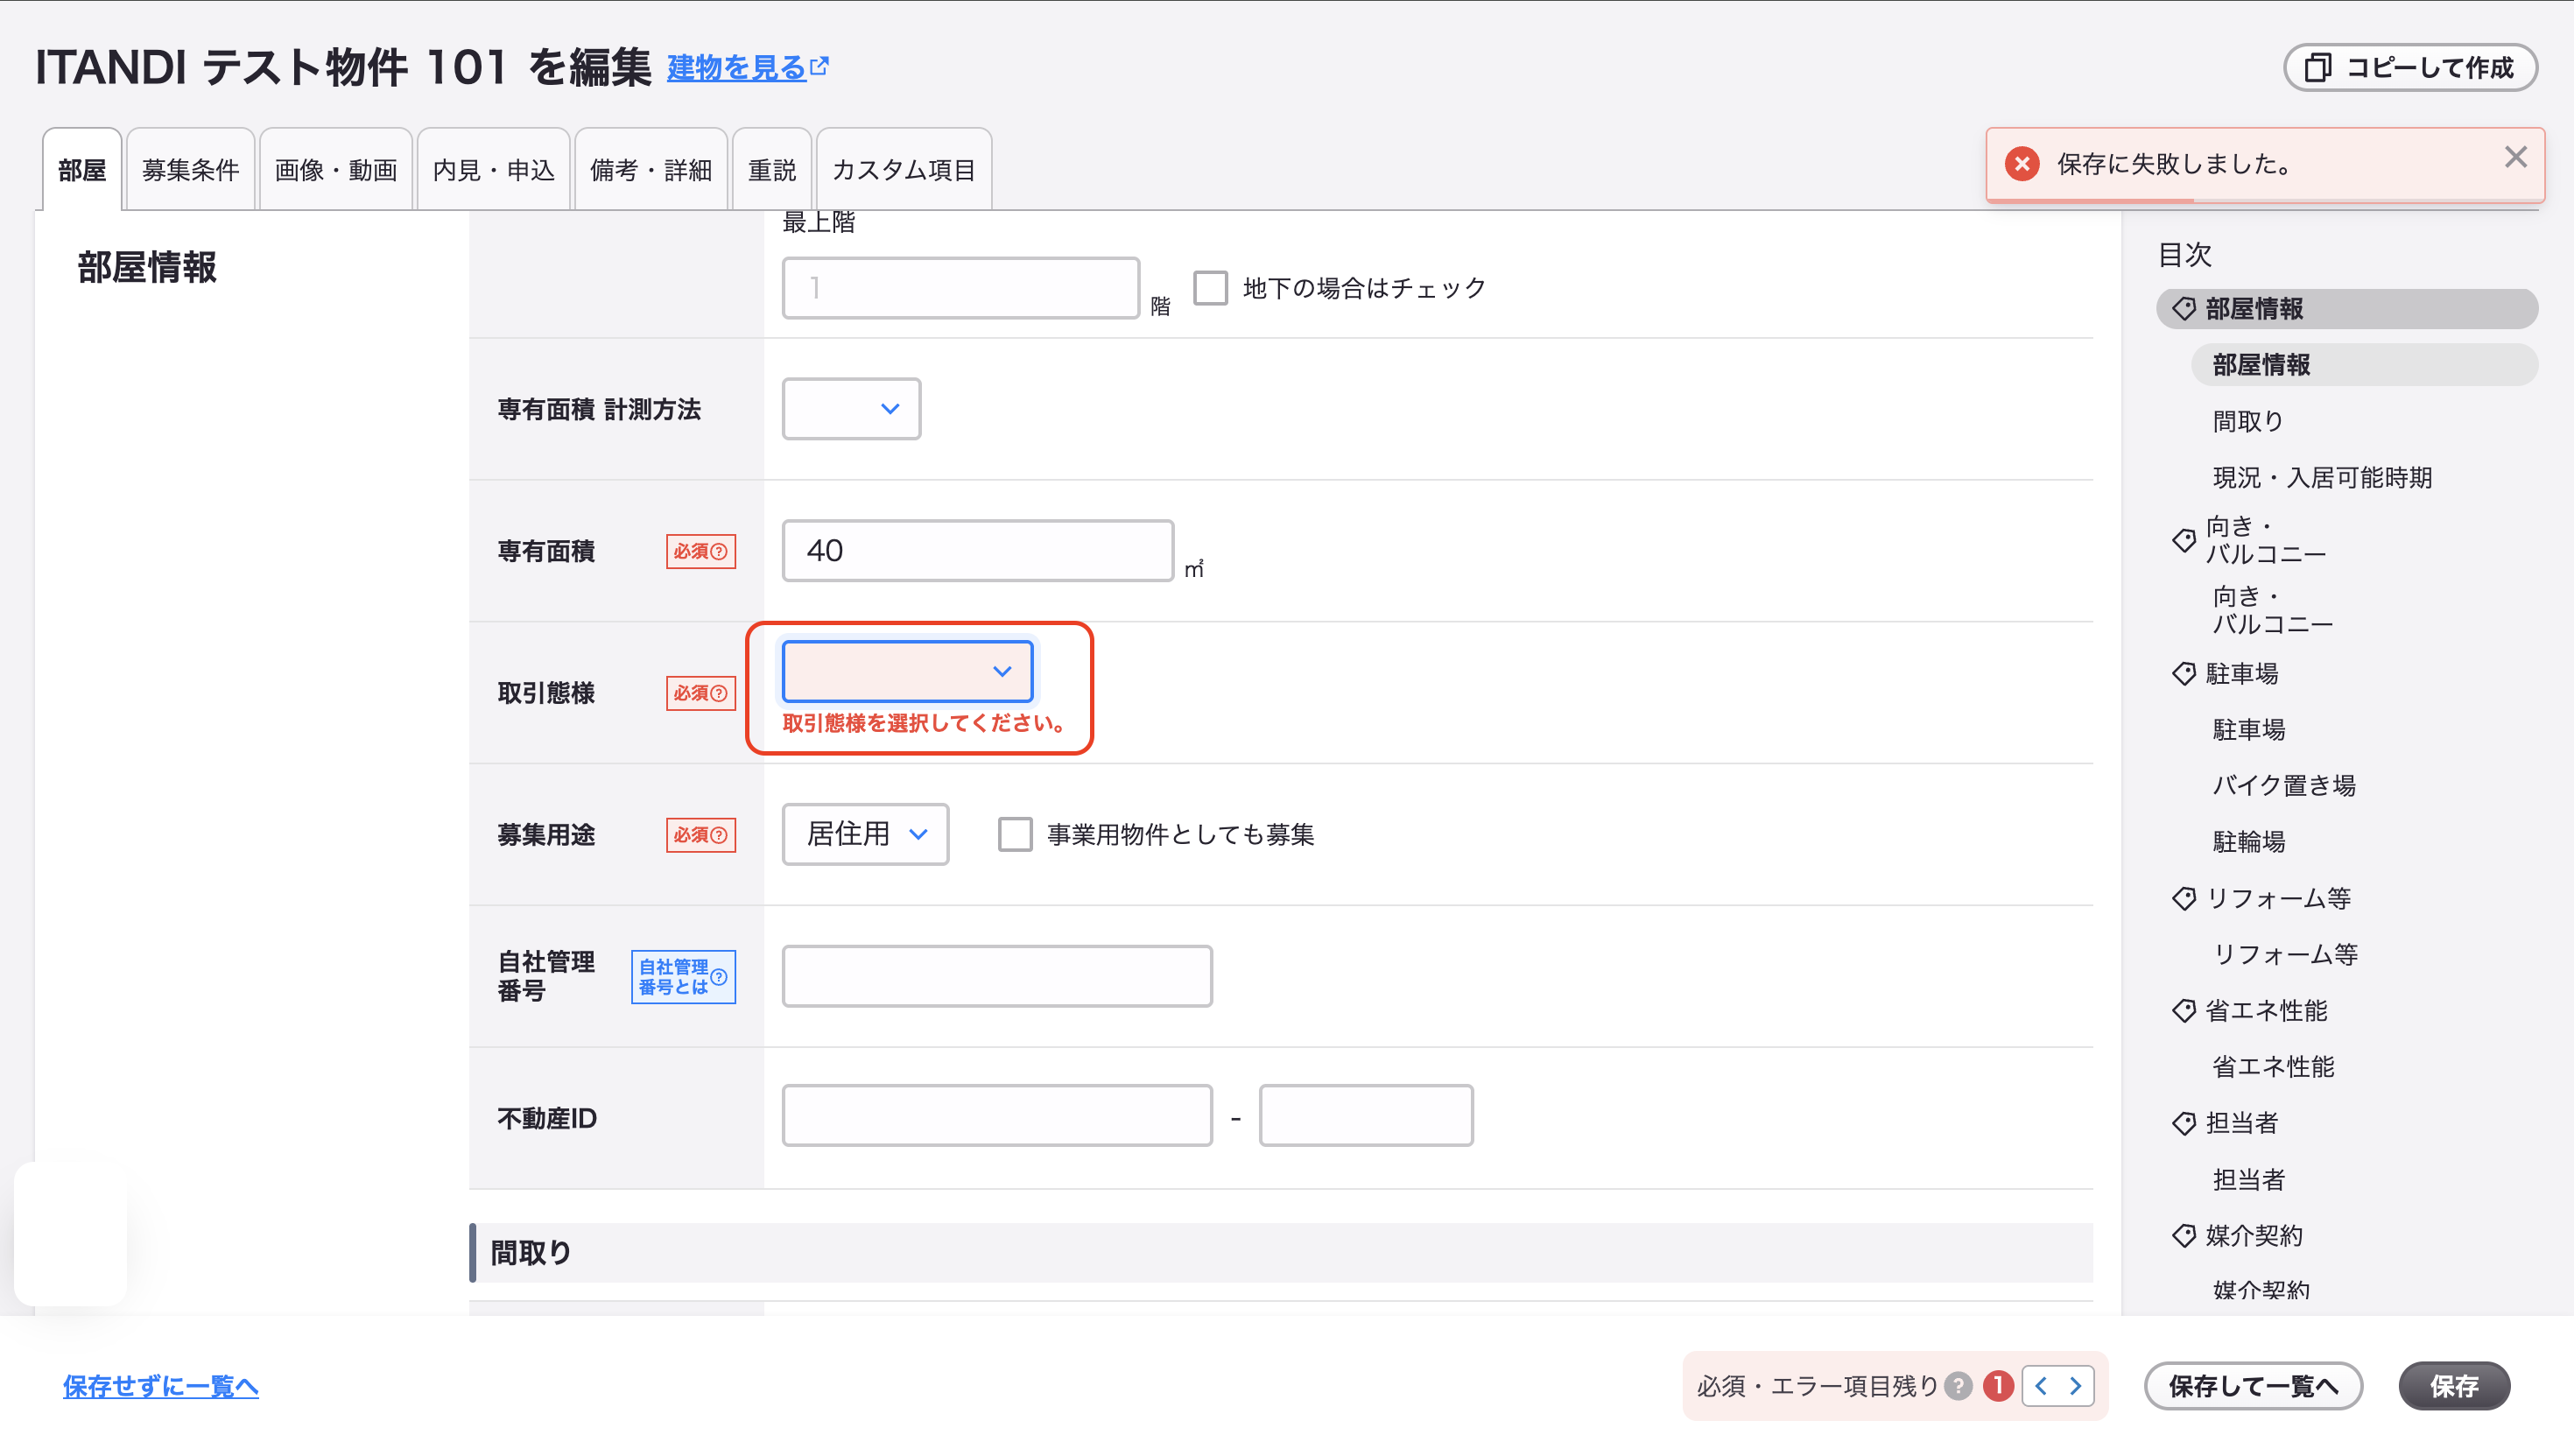This screenshot has height=1456, width=2574.
Task: Switch to the 内見・申込 tab
Action: click(493, 170)
